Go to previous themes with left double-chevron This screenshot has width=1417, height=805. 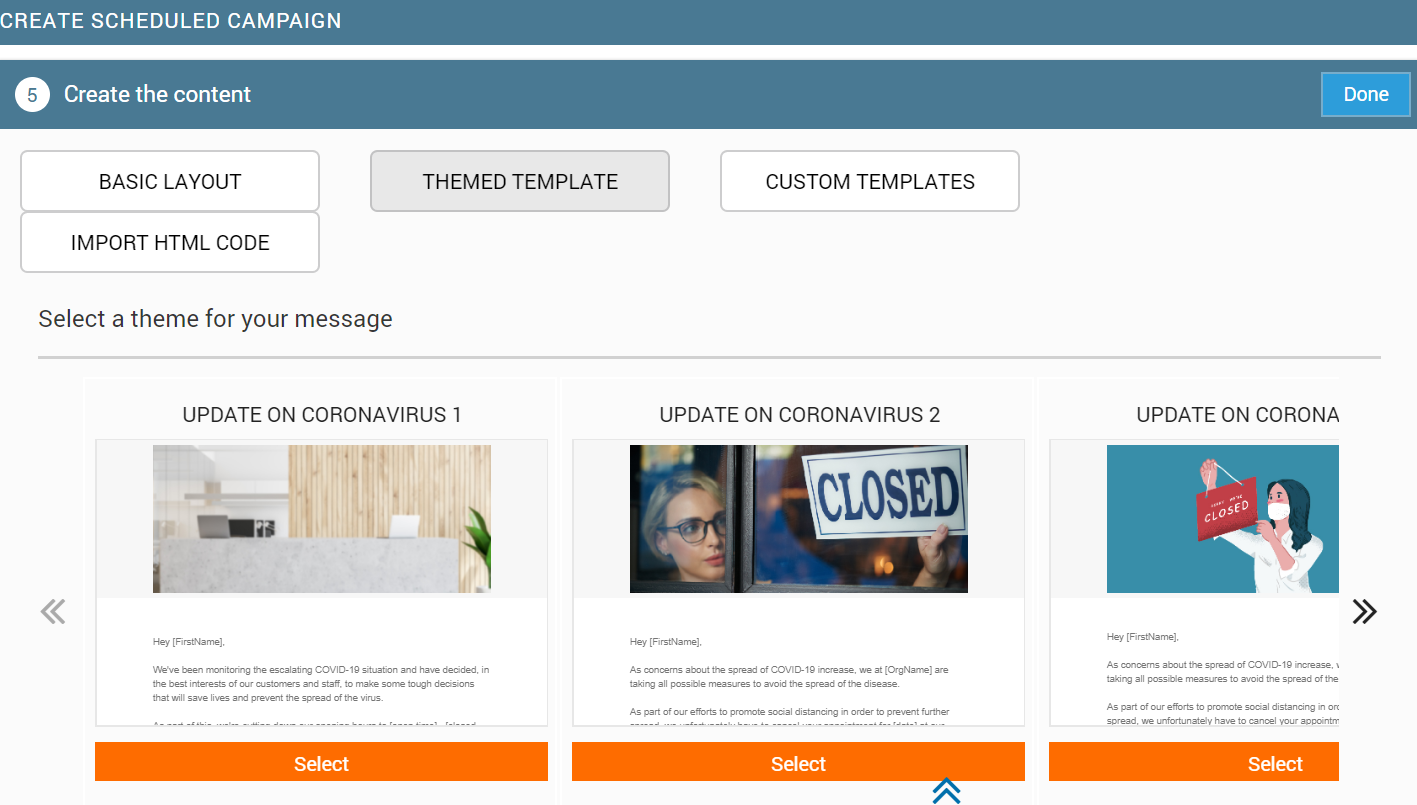click(53, 611)
